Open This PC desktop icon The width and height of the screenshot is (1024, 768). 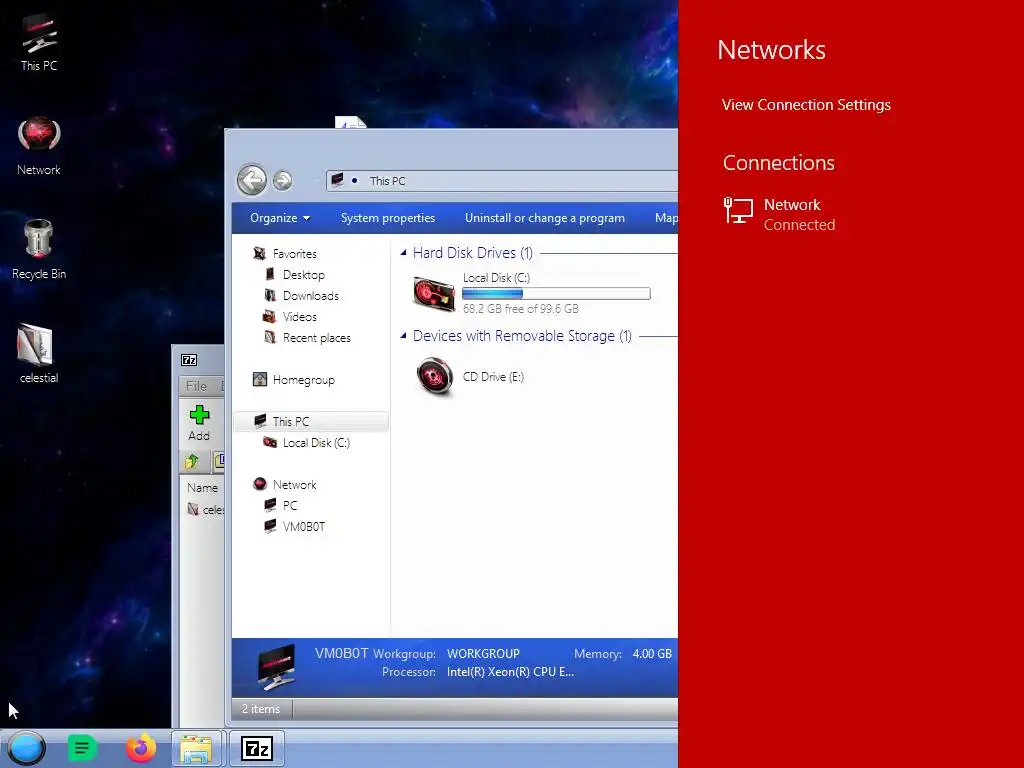click(x=39, y=41)
